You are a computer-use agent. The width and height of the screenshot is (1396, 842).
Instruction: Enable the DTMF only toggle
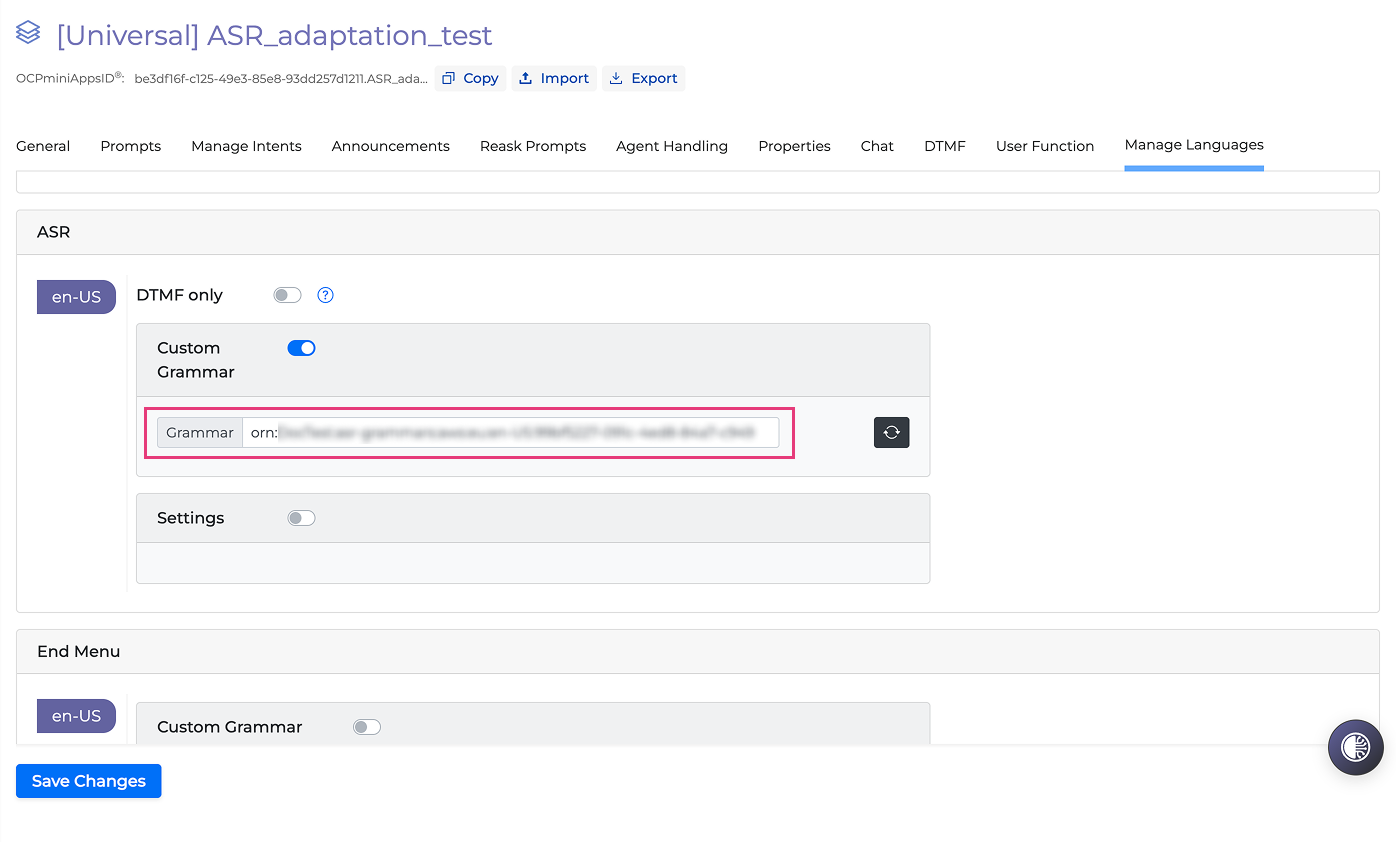[287, 295]
